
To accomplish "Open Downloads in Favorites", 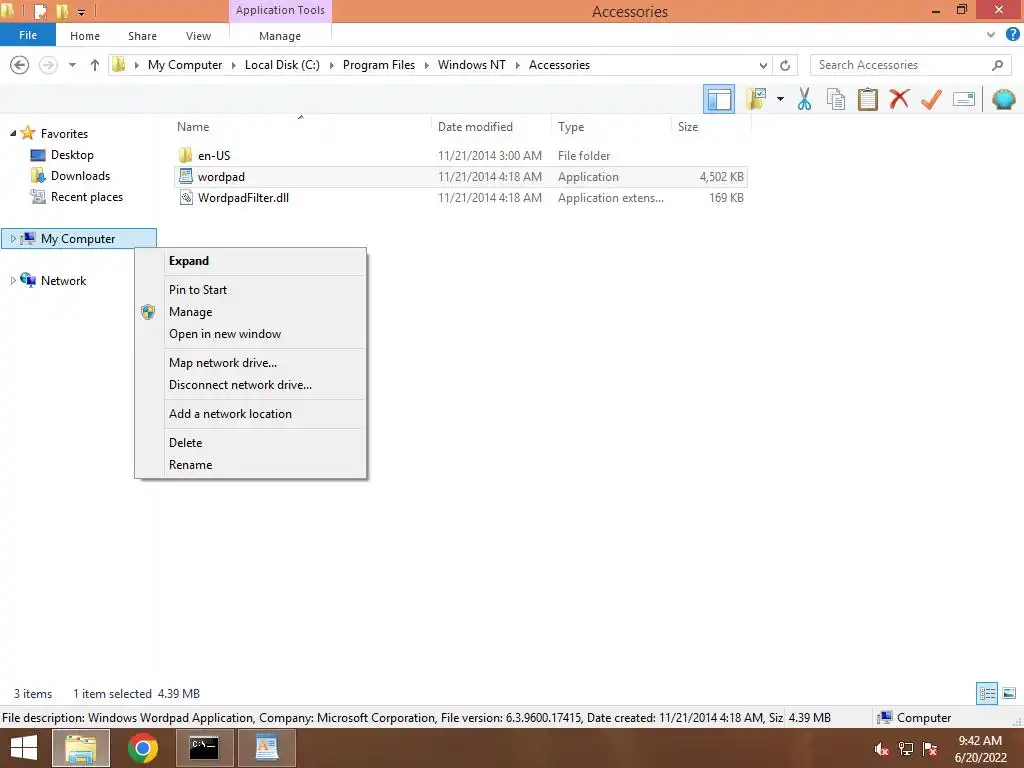I will tap(80, 176).
